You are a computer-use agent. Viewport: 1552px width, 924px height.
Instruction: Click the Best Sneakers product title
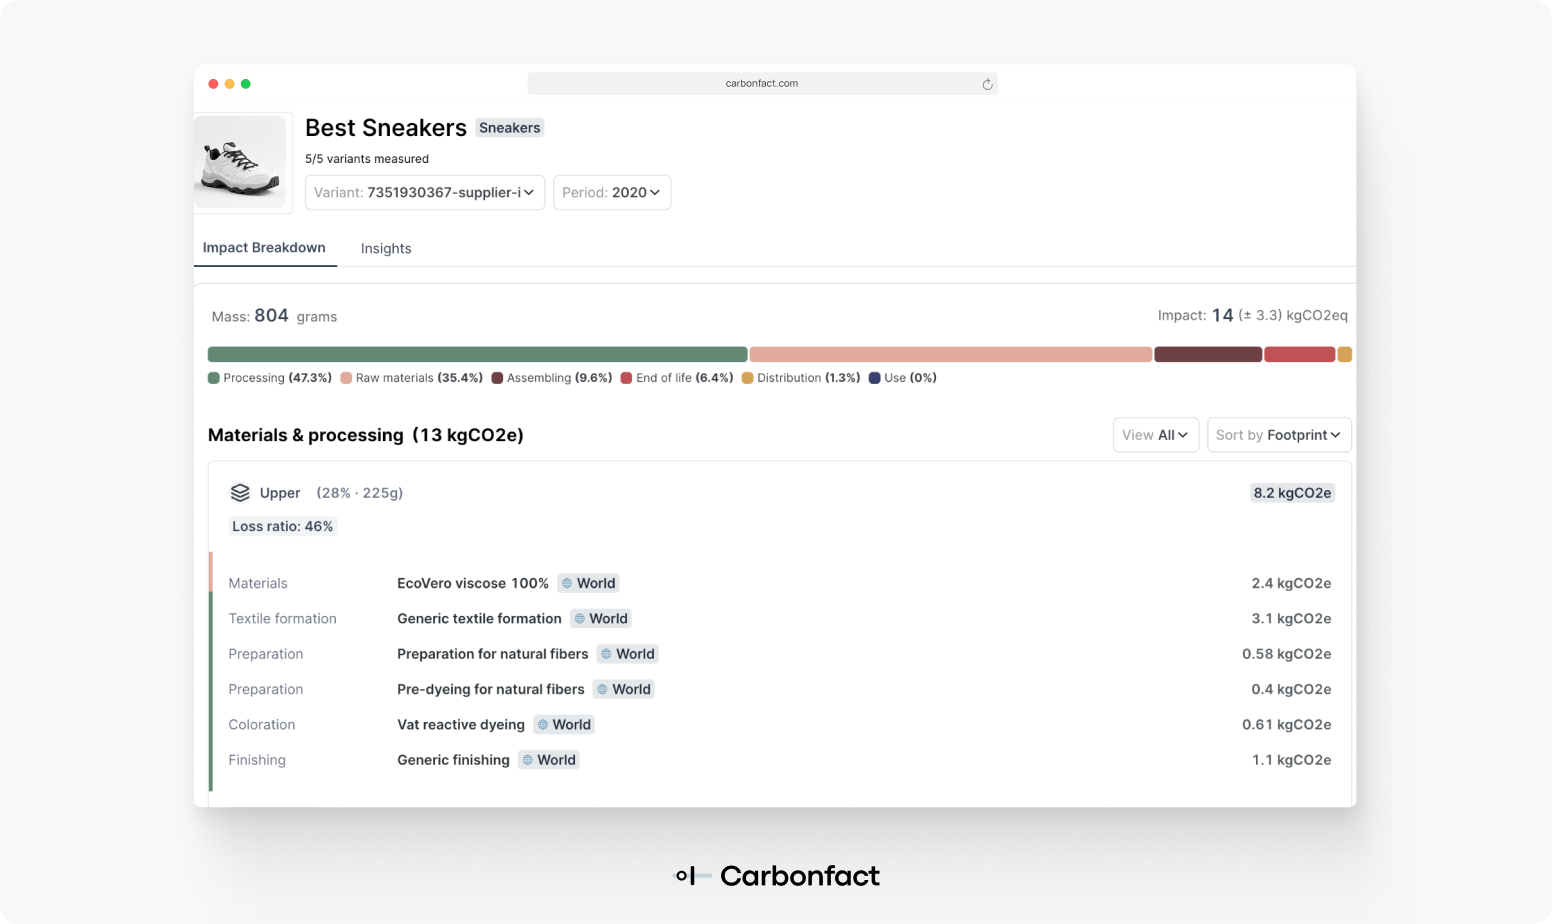click(386, 128)
